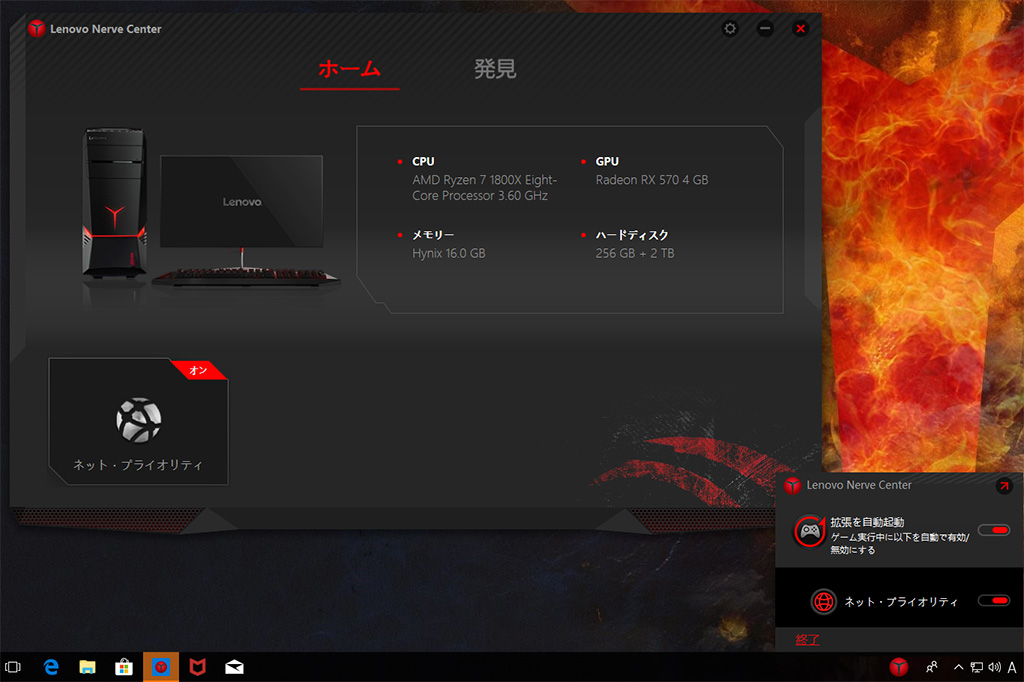Image resolution: width=1024 pixels, height=682 pixels.
Task: Click the red globe icon in popup
Action: coord(824,601)
